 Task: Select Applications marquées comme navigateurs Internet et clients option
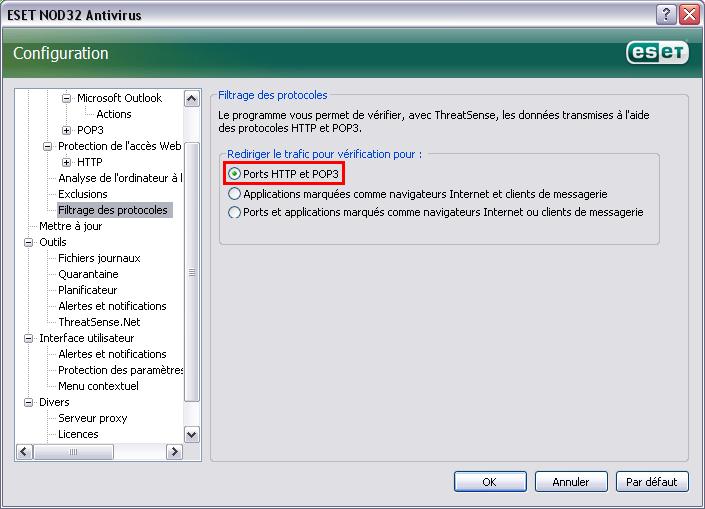pyautogui.click(x=234, y=194)
